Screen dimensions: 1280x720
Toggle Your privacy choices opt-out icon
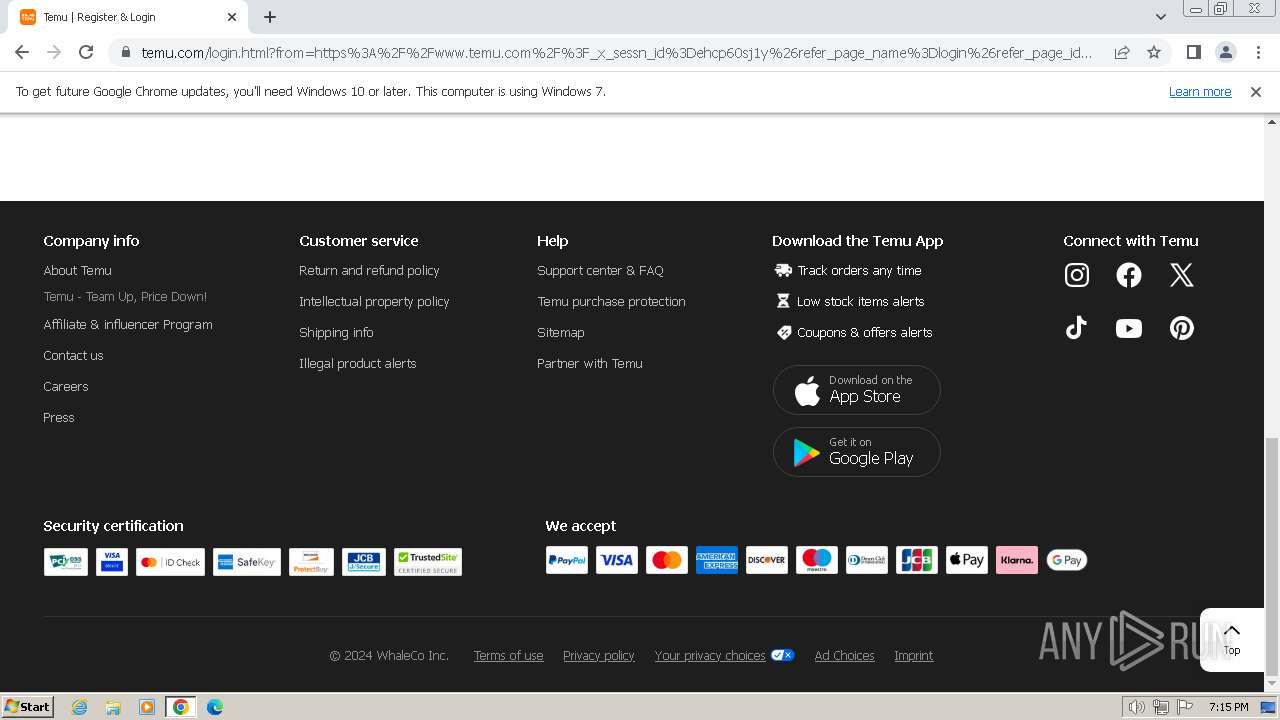[x=782, y=655]
